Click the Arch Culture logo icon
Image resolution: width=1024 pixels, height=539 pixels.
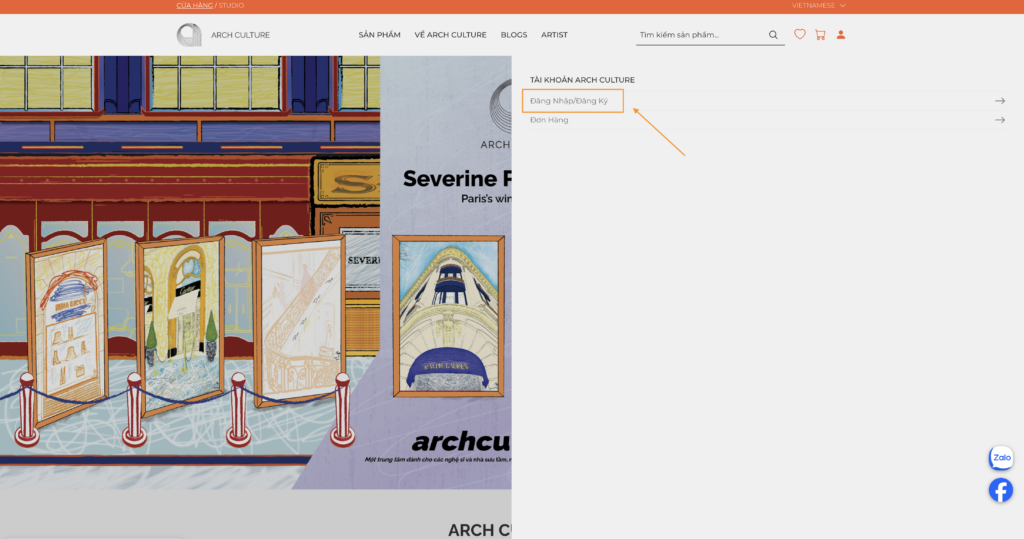(x=189, y=35)
